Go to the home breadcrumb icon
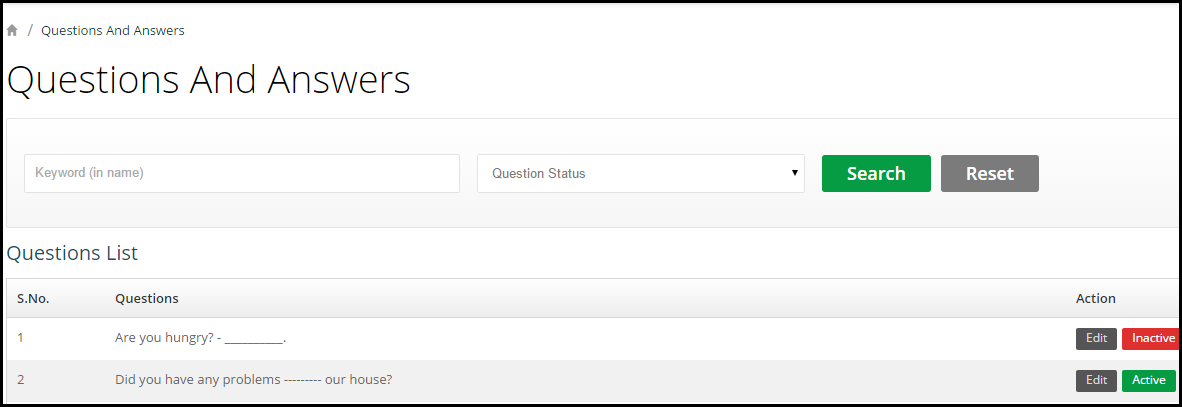 pyautogui.click(x=12, y=31)
